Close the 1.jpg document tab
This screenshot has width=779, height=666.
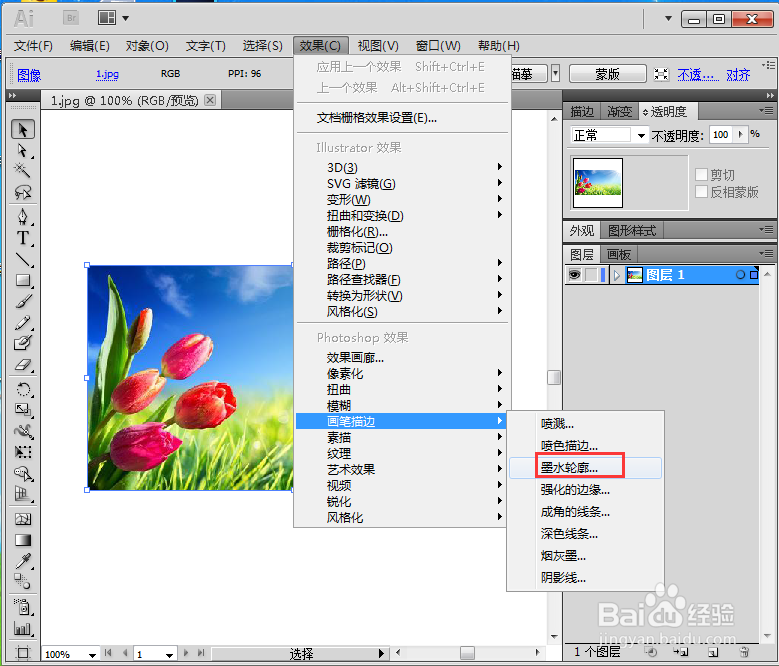(210, 100)
